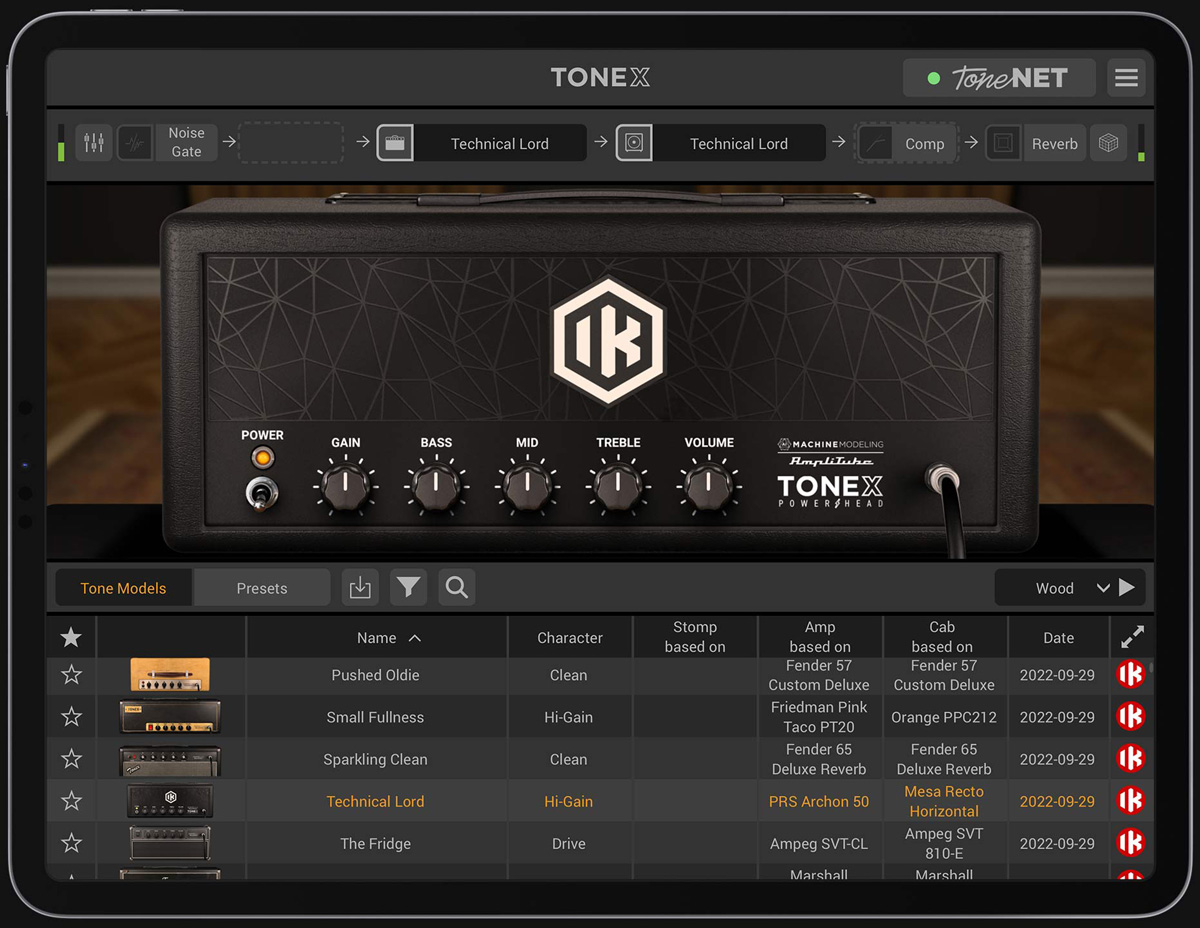1200x928 pixels.
Task: Click the amp icon beside first Technical Lord
Action: [x=395, y=143]
